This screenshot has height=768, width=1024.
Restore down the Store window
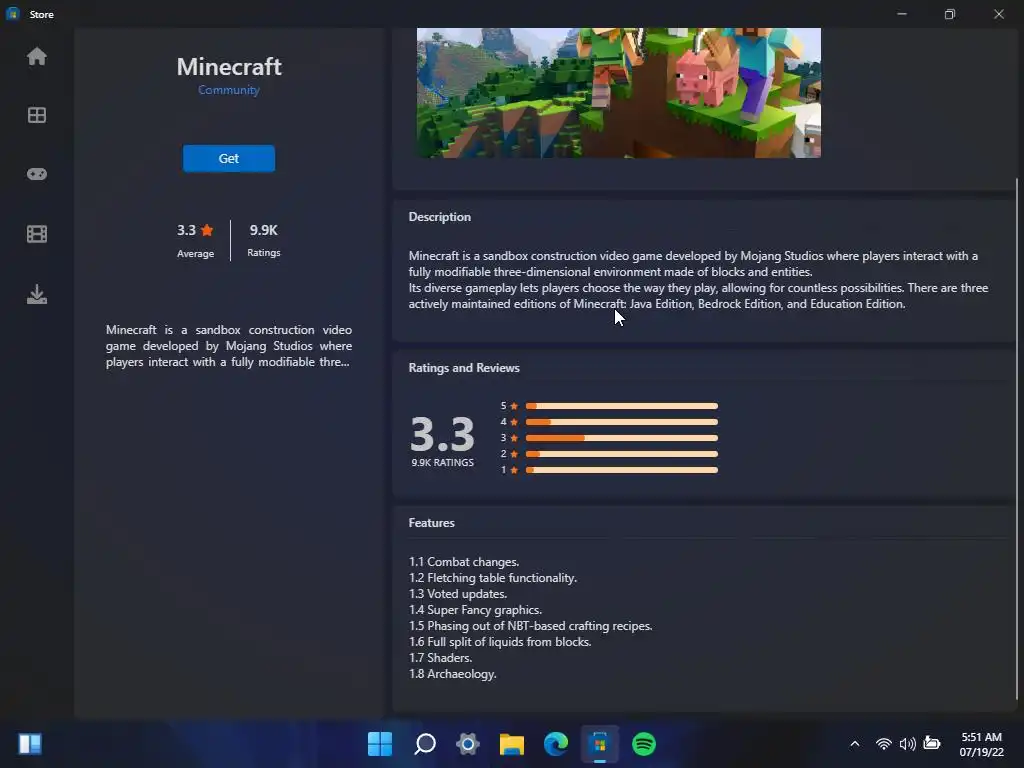950,14
